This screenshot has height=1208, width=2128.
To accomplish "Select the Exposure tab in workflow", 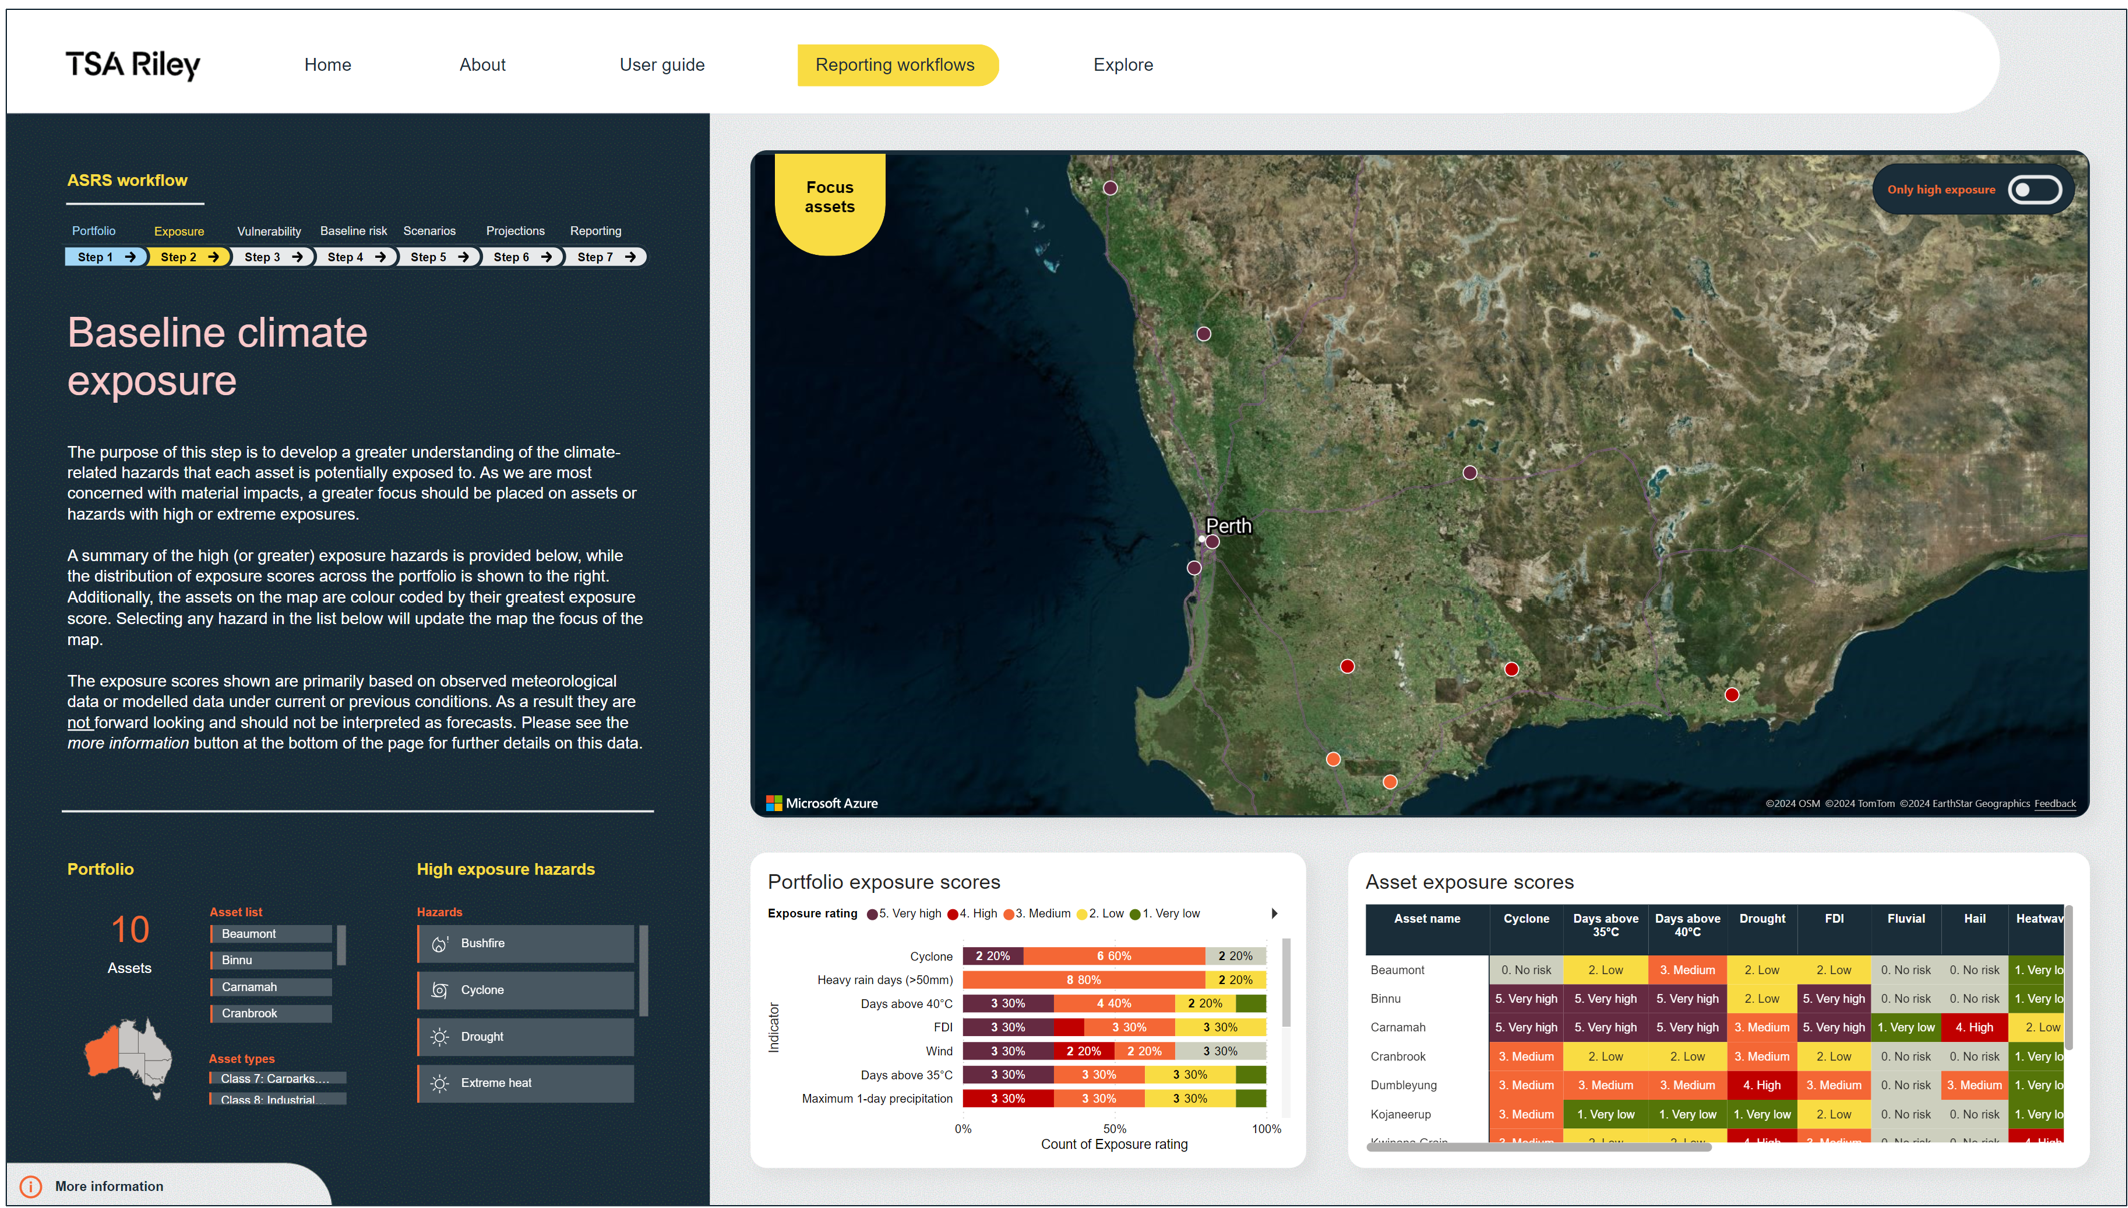I will click(180, 229).
